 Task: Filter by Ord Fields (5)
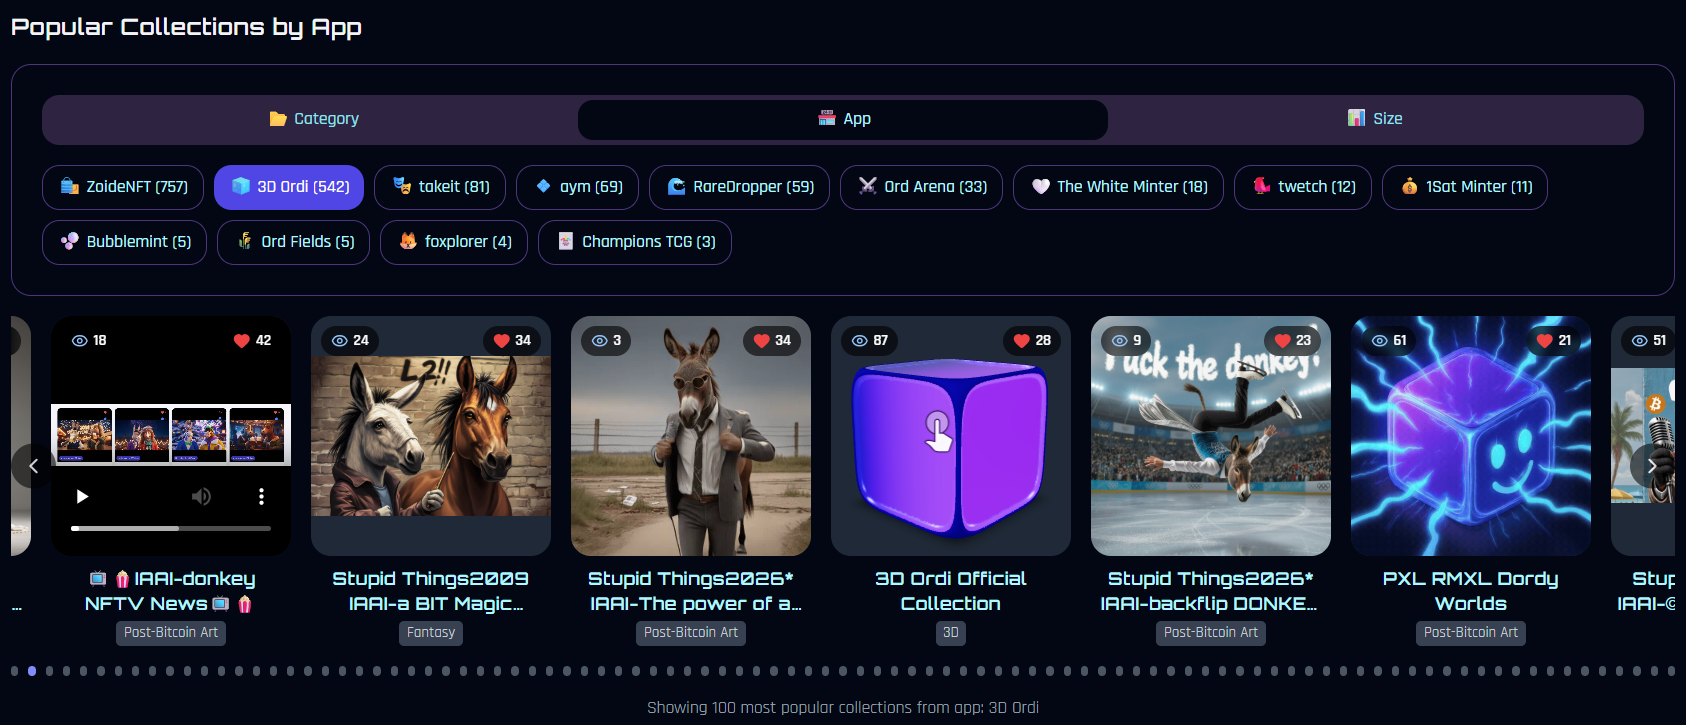click(x=293, y=242)
